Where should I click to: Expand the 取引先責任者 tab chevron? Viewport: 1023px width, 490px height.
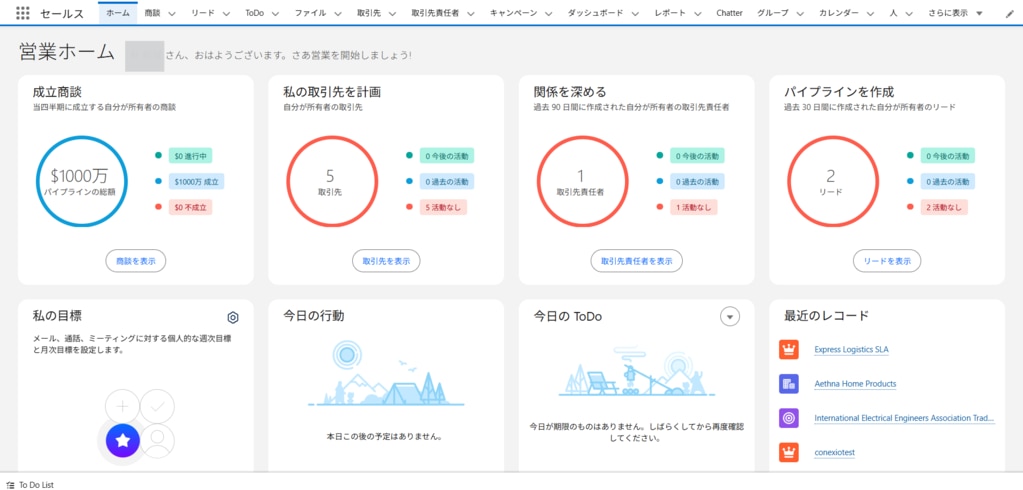click(471, 14)
